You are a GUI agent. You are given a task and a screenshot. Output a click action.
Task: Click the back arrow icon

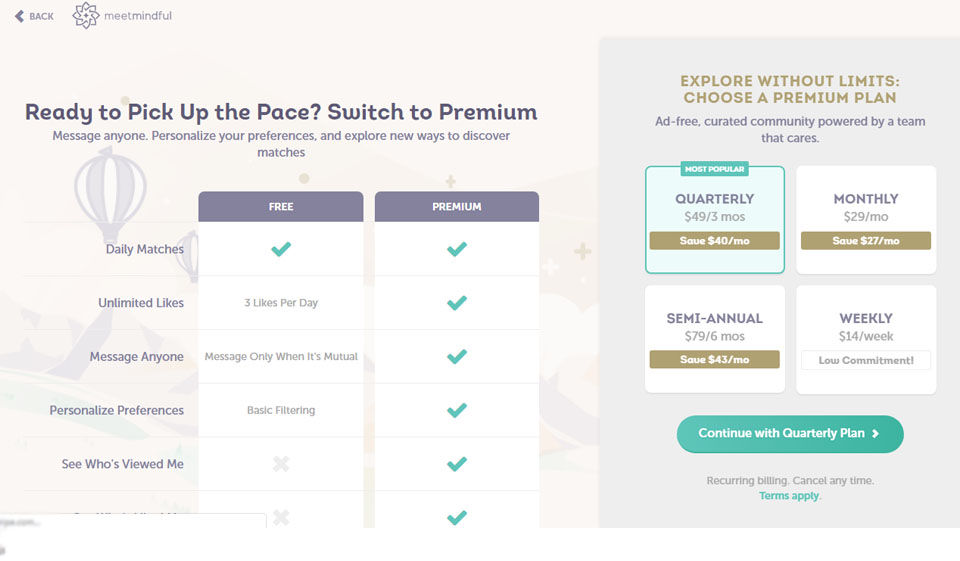point(19,16)
